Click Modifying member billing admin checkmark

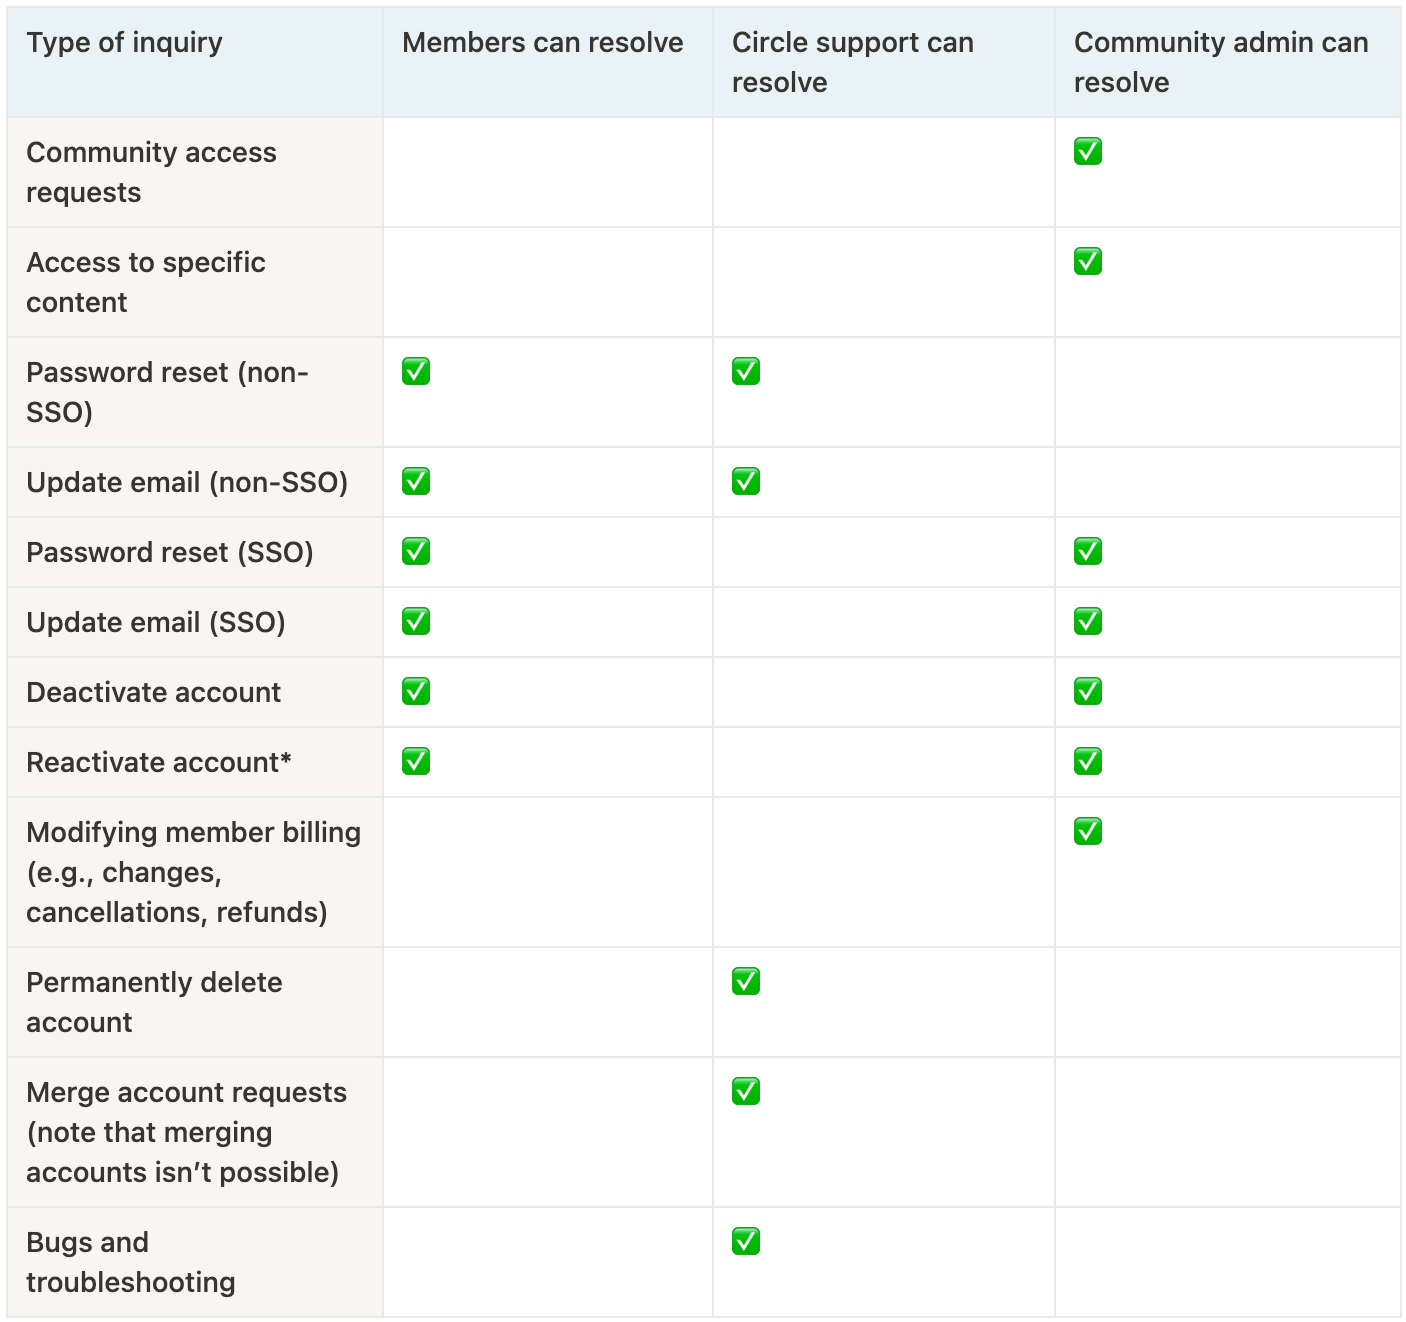click(1087, 832)
